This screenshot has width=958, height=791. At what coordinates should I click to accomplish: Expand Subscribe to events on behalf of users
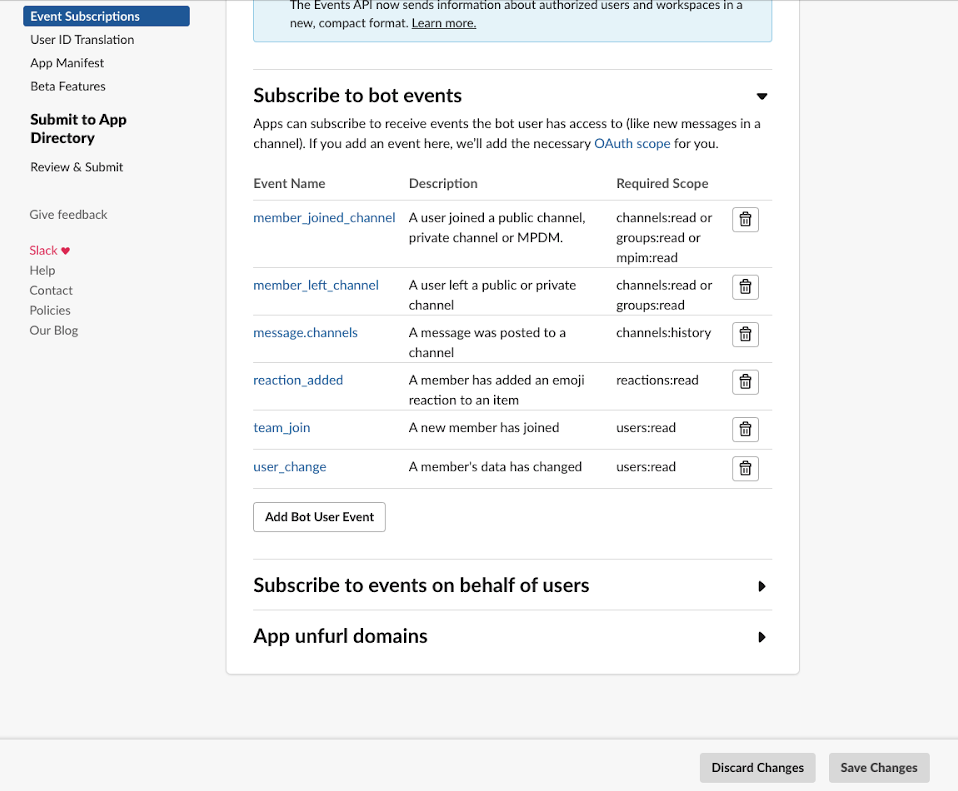[761, 586]
